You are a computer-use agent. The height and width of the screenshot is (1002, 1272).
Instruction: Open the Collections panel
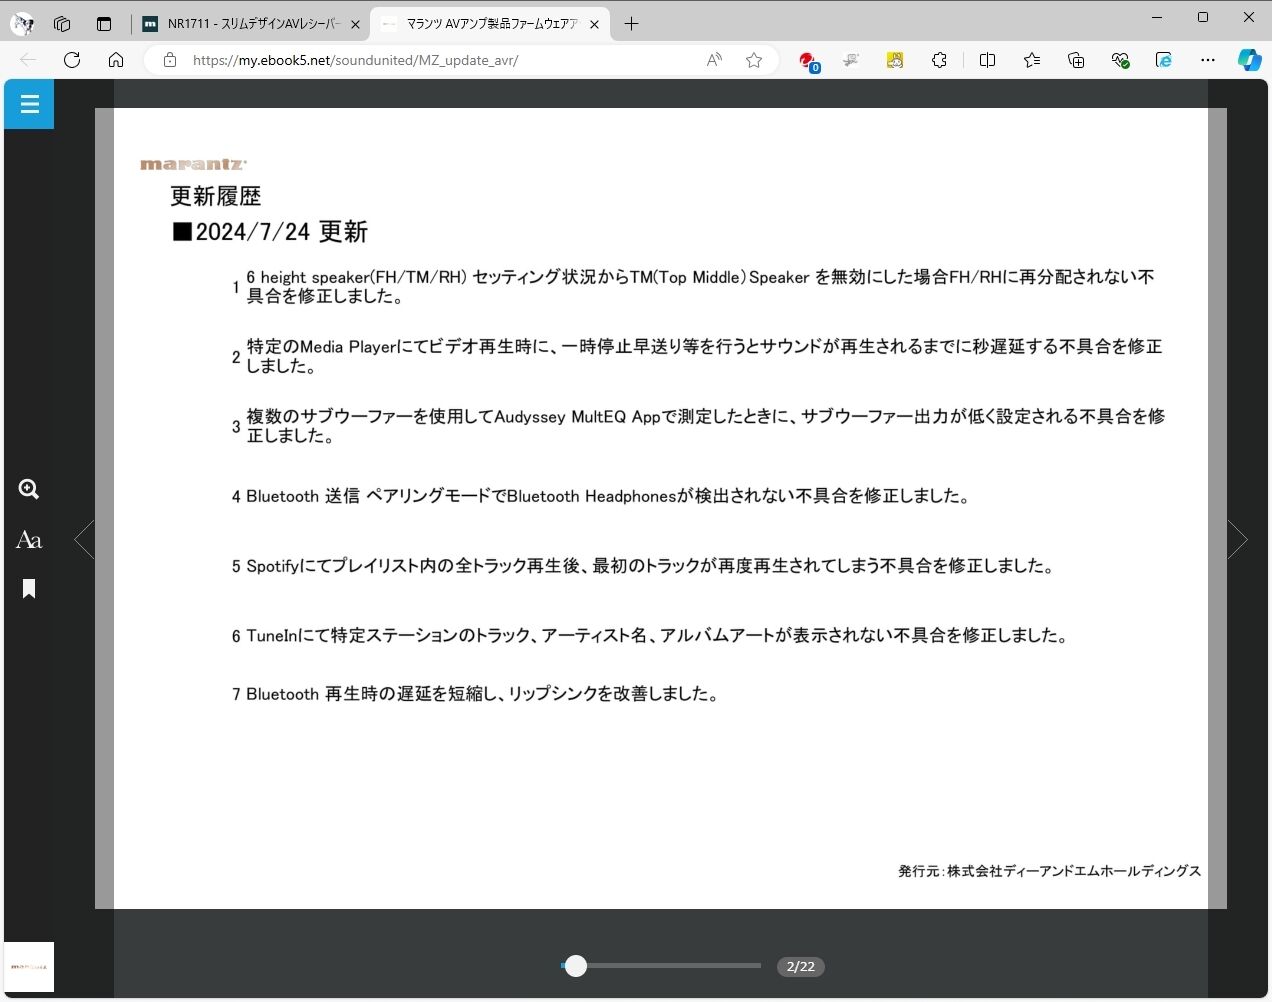coord(1076,60)
